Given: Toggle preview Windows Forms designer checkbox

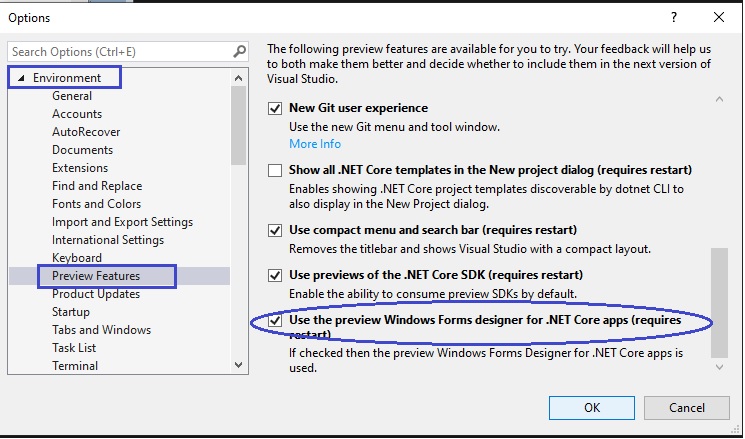Looking at the screenshot, I should coord(275,320).
